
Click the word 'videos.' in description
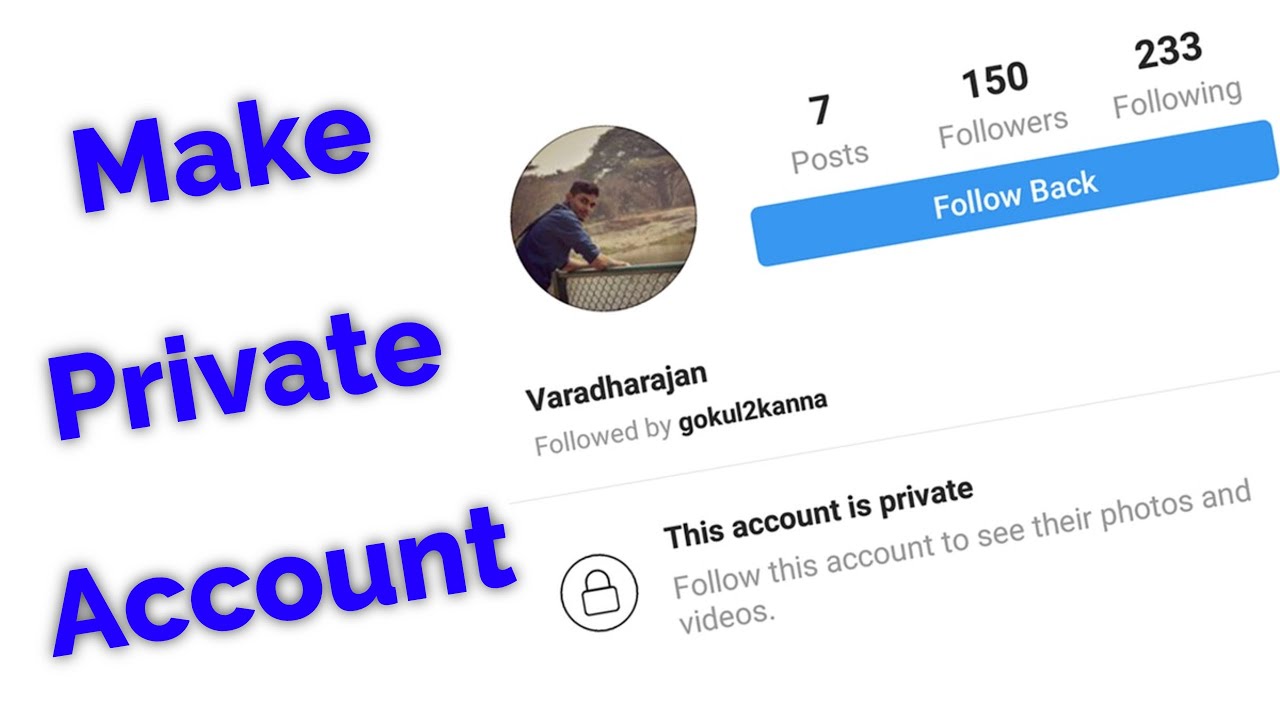[x=727, y=617]
